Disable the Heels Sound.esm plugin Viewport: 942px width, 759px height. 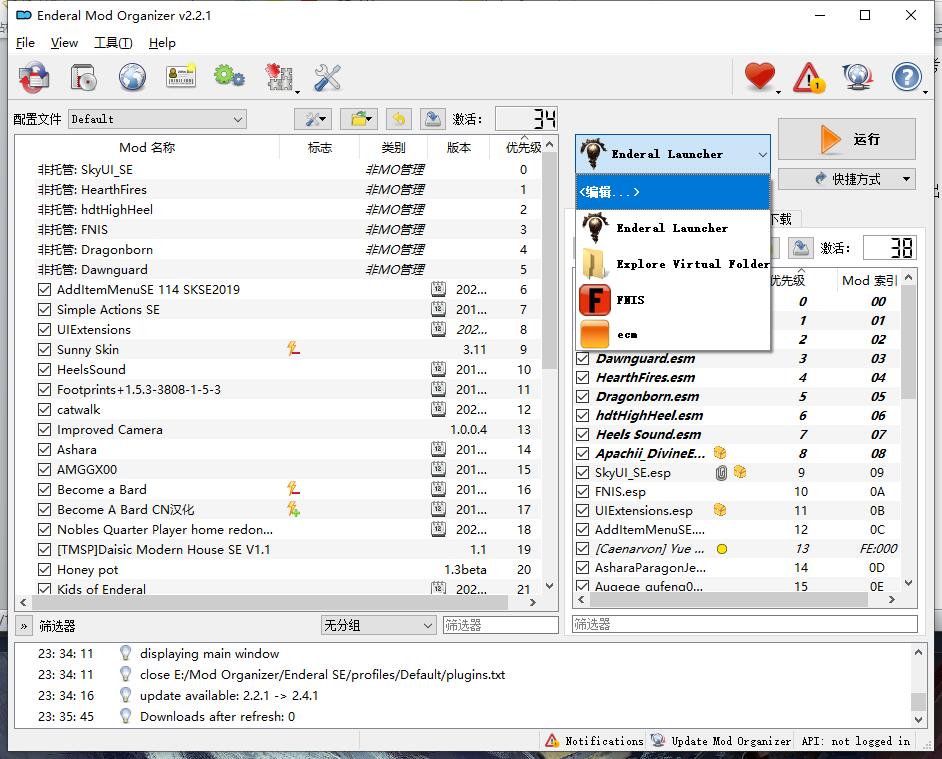point(582,434)
